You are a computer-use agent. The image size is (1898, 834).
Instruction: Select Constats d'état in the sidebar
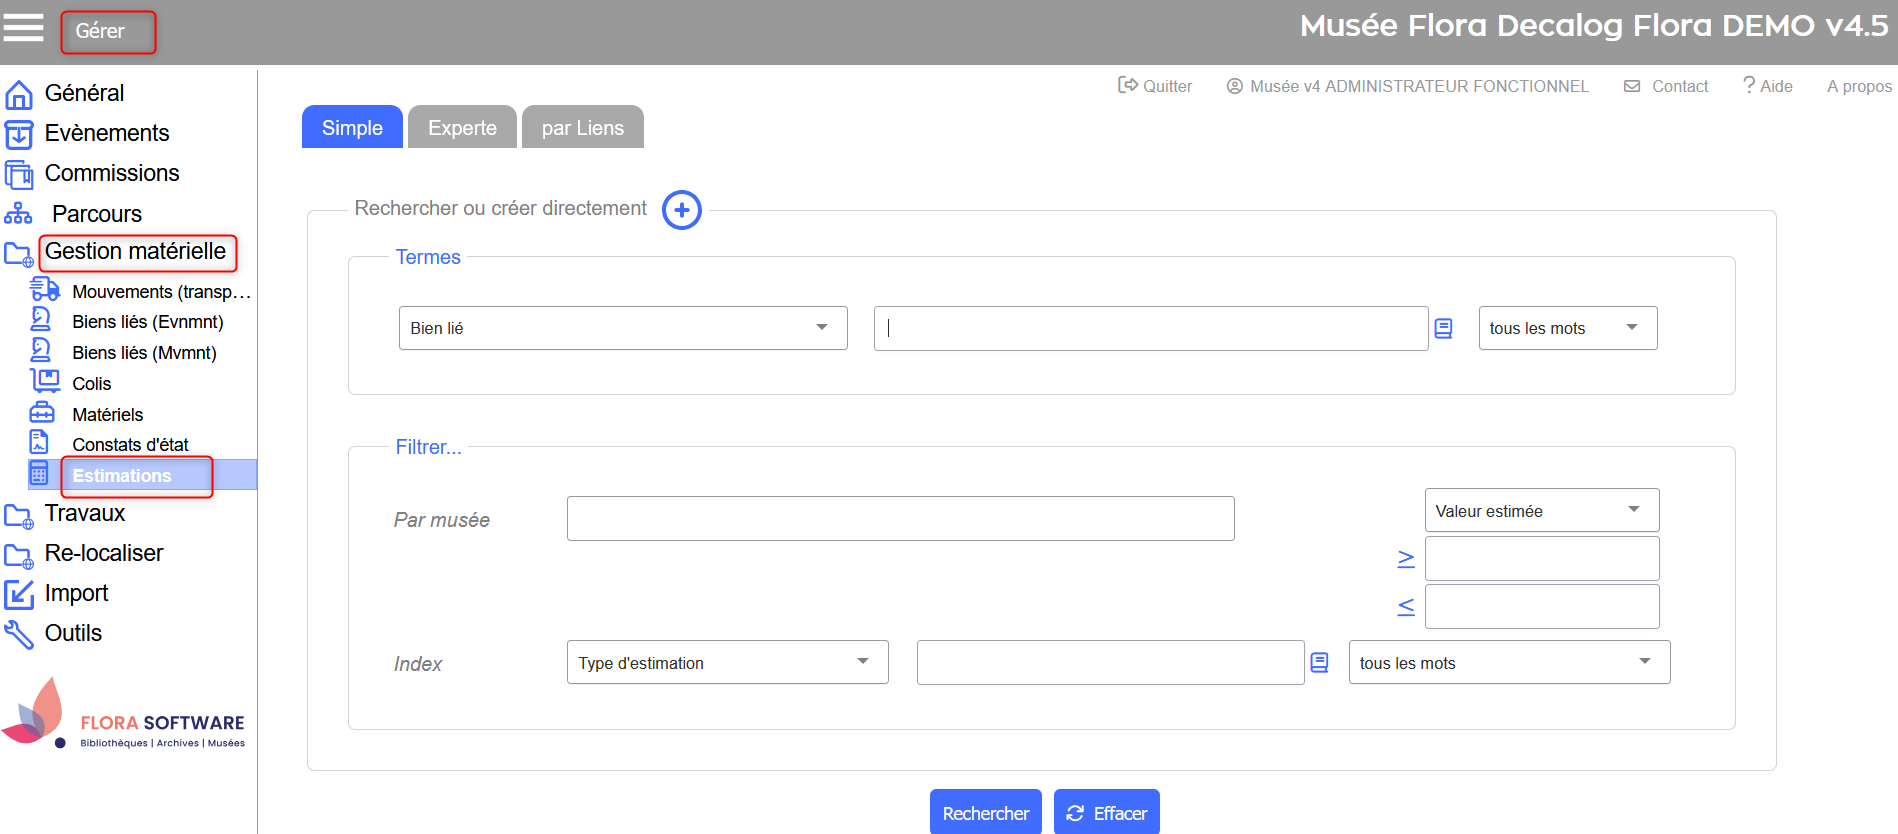click(x=130, y=444)
